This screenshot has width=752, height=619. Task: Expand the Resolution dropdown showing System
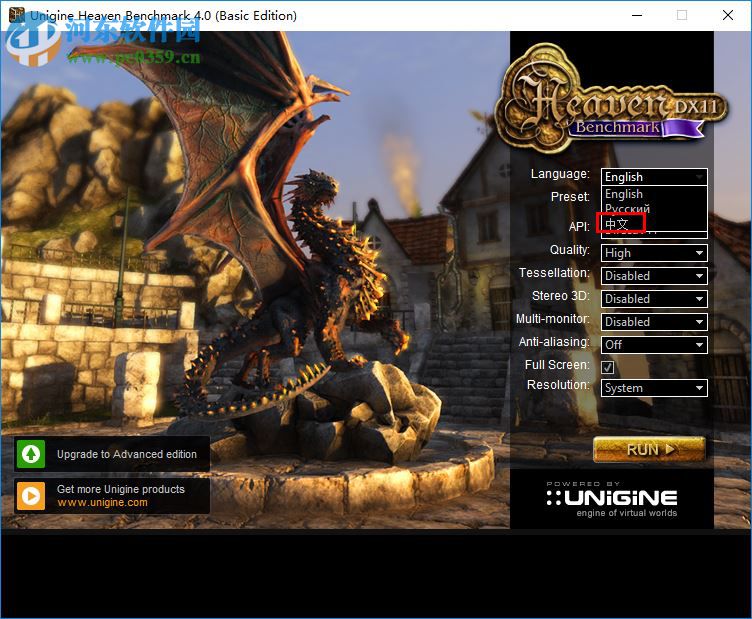654,388
